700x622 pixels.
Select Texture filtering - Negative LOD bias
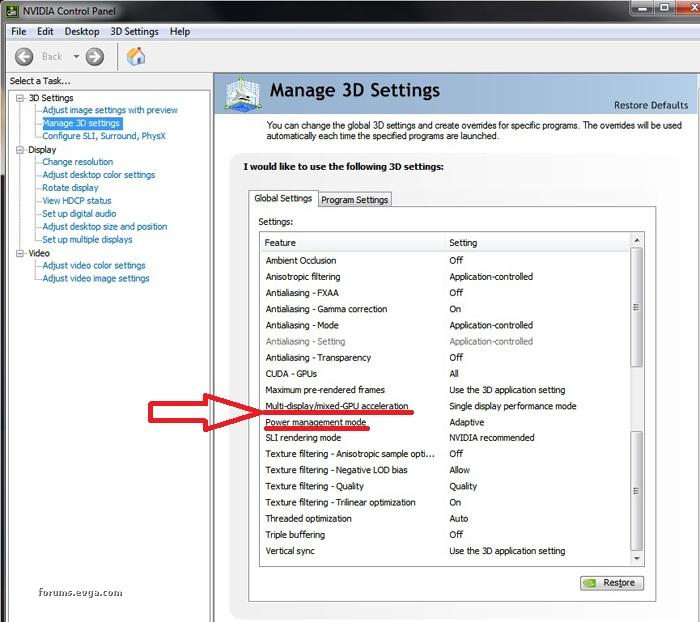[x=445, y=470]
